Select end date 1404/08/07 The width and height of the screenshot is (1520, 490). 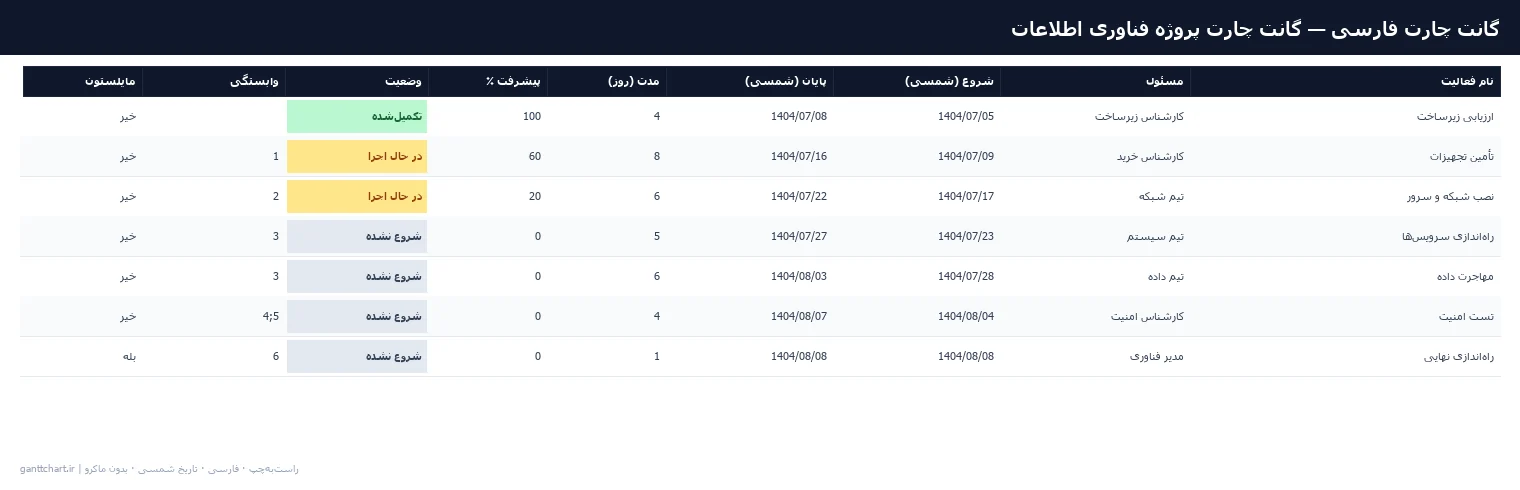pyautogui.click(x=799, y=317)
